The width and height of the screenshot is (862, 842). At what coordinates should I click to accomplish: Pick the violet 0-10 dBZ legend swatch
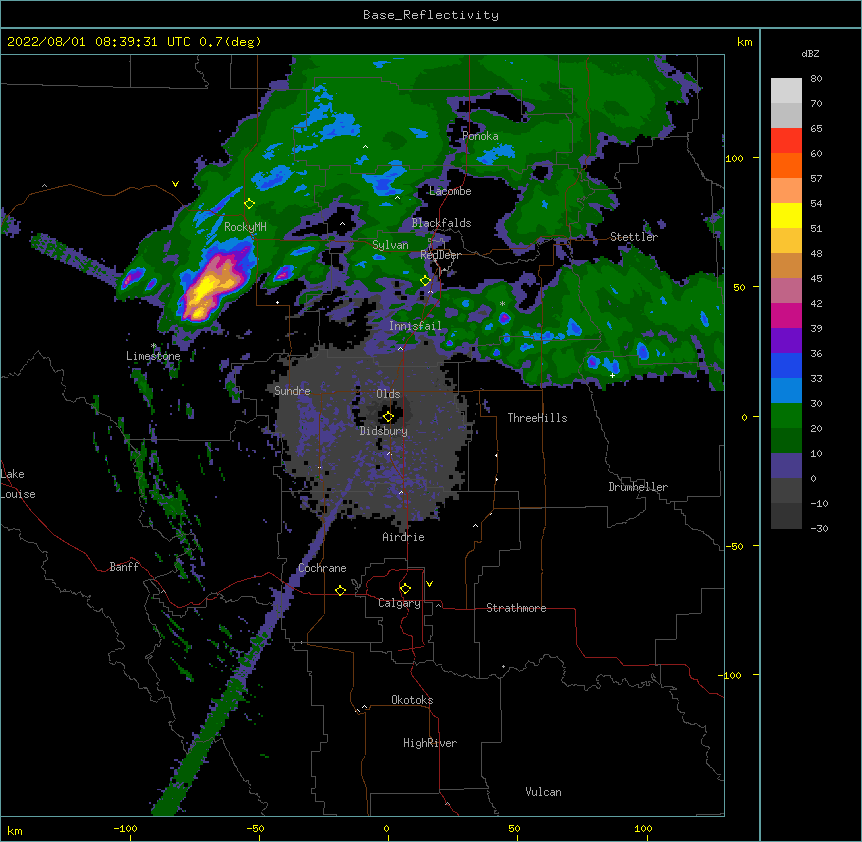(x=786, y=466)
